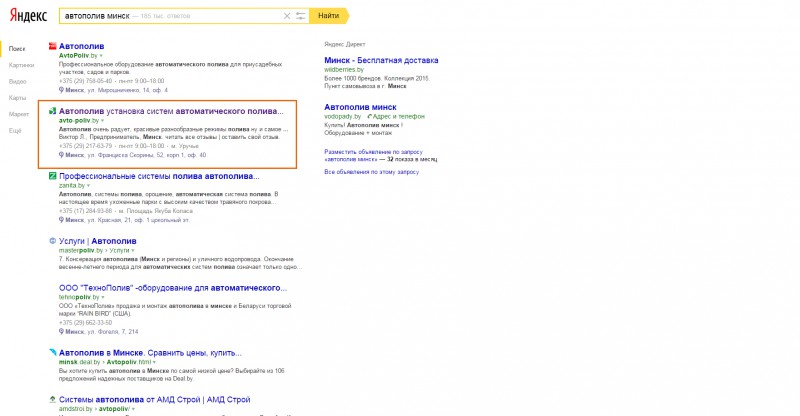Click the green favicon of amdstroi.by result
800x416 pixels.
click(x=52, y=399)
